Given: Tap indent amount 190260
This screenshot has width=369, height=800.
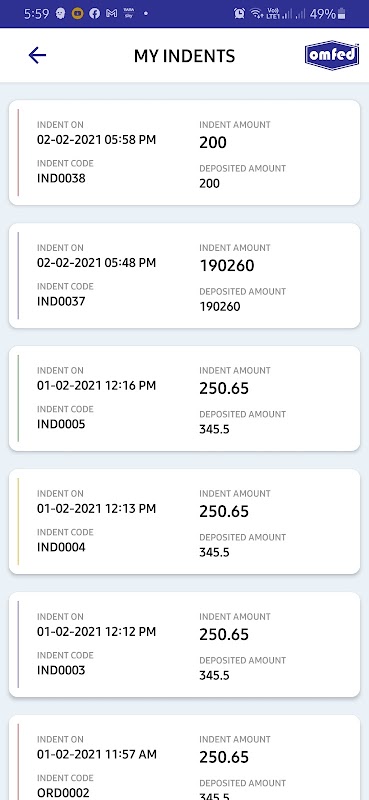Looking at the screenshot, I should click(x=227, y=265).
